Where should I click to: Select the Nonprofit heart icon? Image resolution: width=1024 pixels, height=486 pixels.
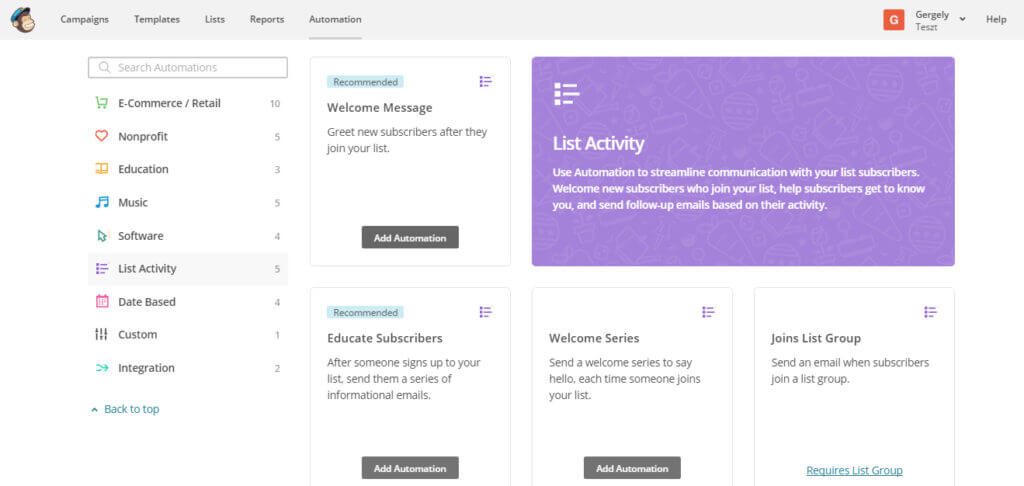101,137
